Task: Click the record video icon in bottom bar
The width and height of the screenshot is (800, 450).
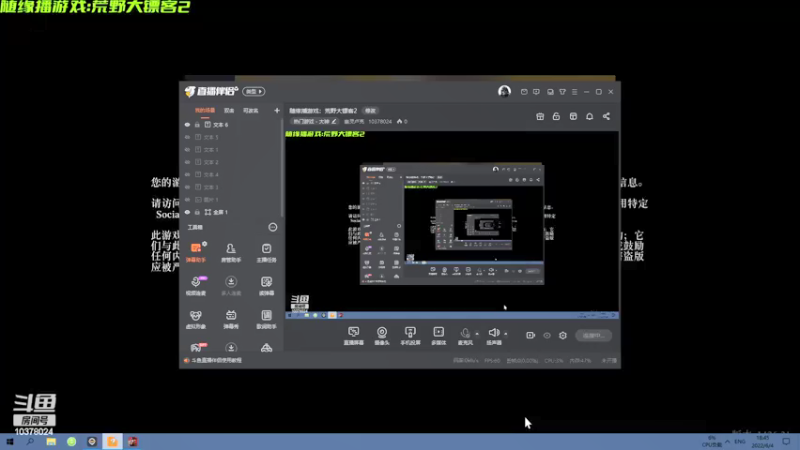Action: point(531,335)
